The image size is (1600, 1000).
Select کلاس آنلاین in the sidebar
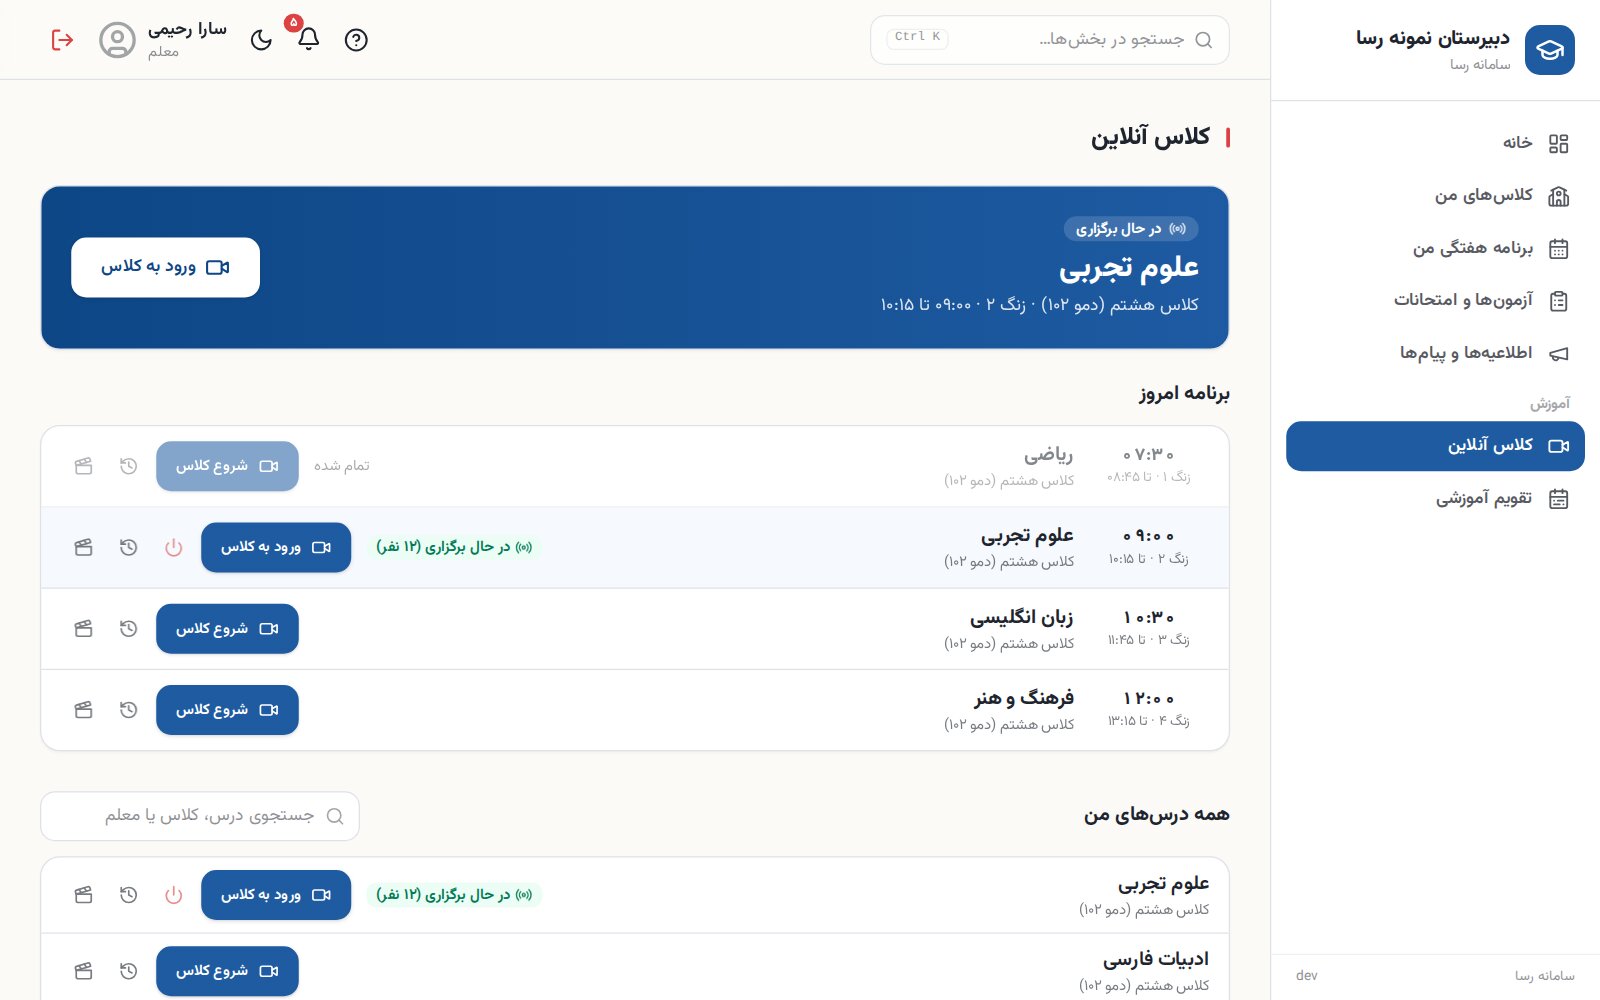(x=1435, y=446)
